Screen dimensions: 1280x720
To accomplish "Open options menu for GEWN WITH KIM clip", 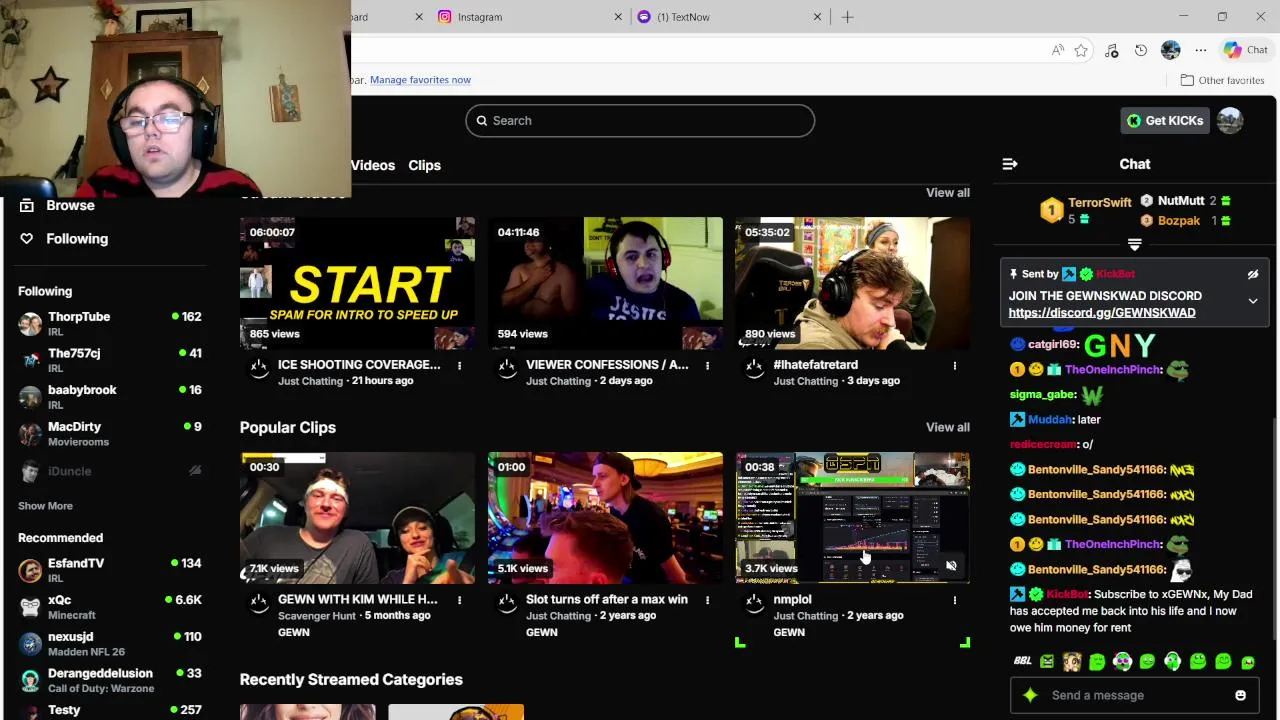I will 459,600.
